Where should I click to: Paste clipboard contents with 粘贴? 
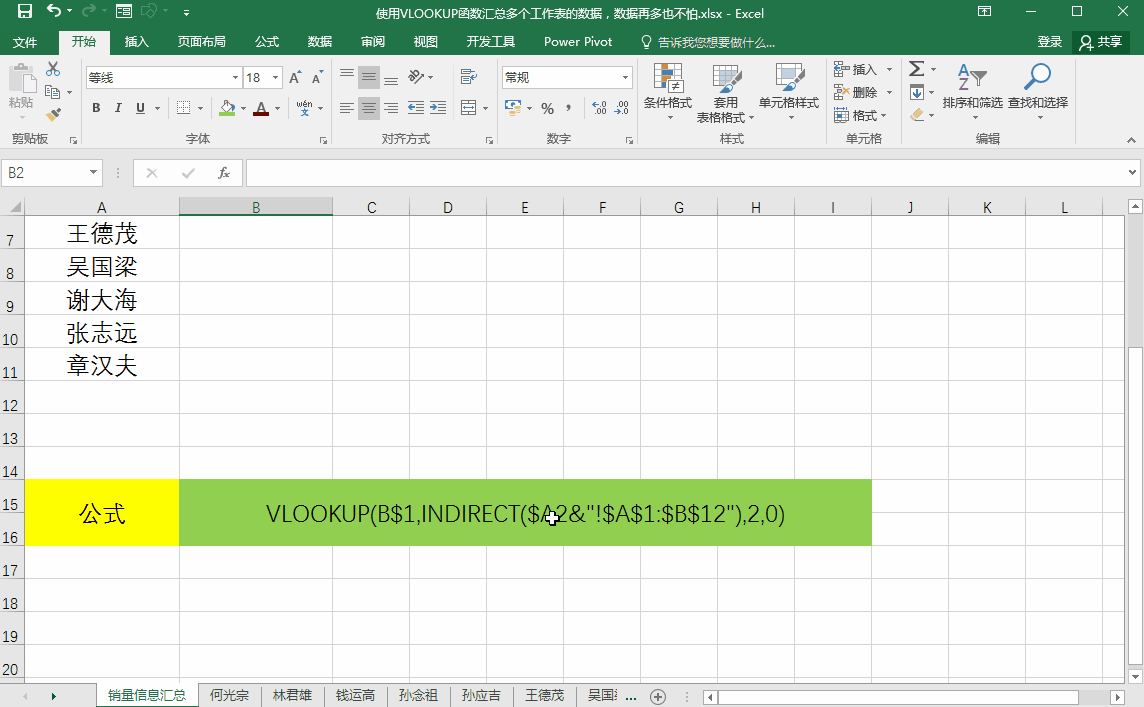(x=21, y=91)
